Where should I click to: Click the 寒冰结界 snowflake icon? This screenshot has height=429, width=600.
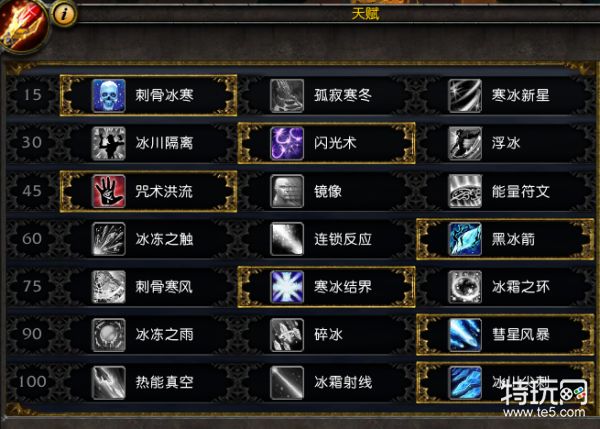287,287
